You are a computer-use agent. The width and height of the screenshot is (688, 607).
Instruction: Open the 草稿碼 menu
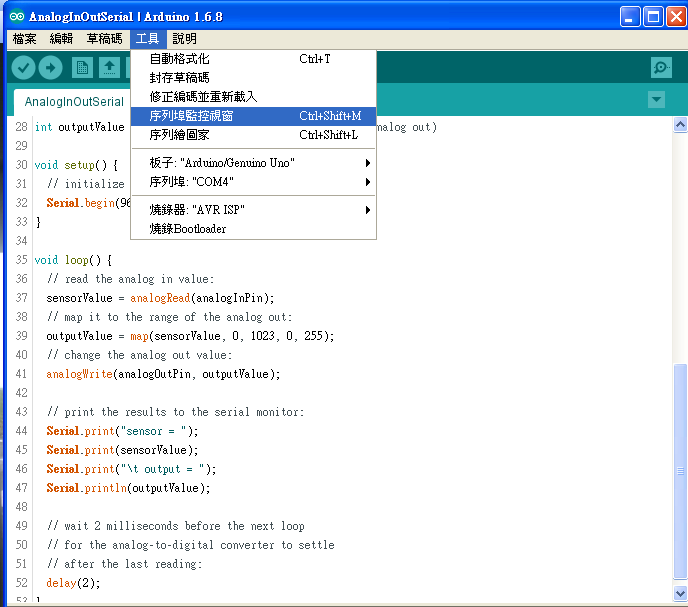click(x=104, y=39)
